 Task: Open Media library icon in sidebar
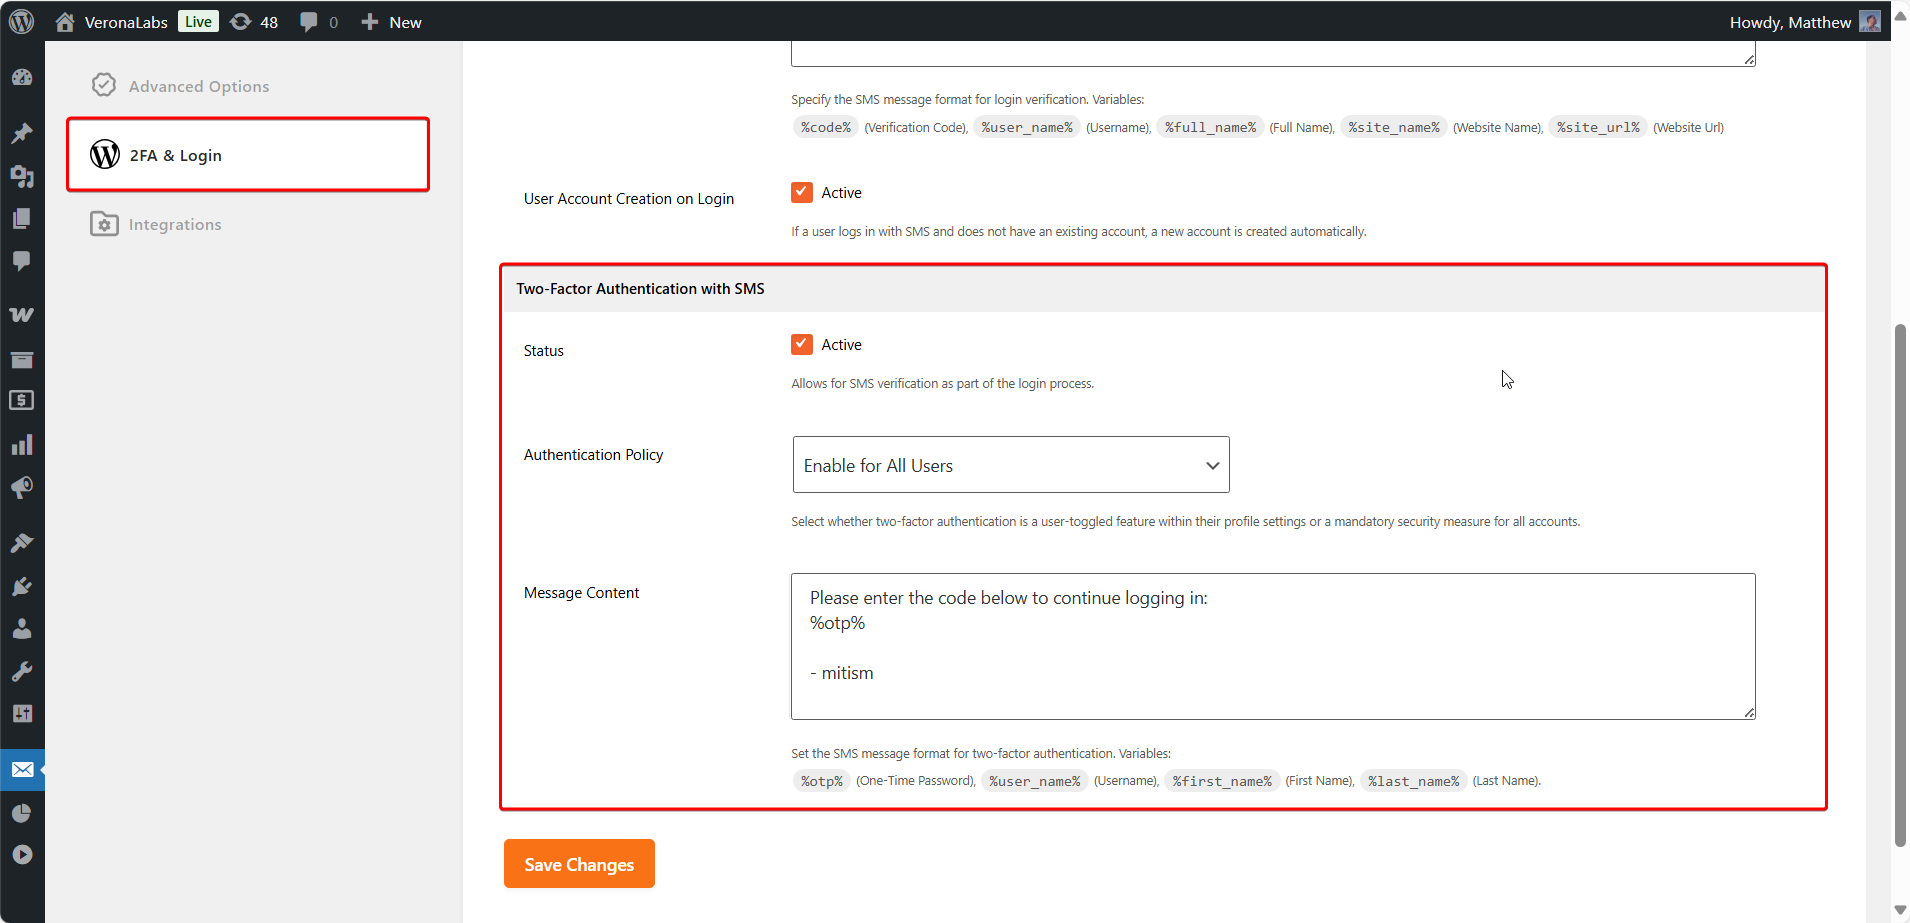[x=22, y=177]
